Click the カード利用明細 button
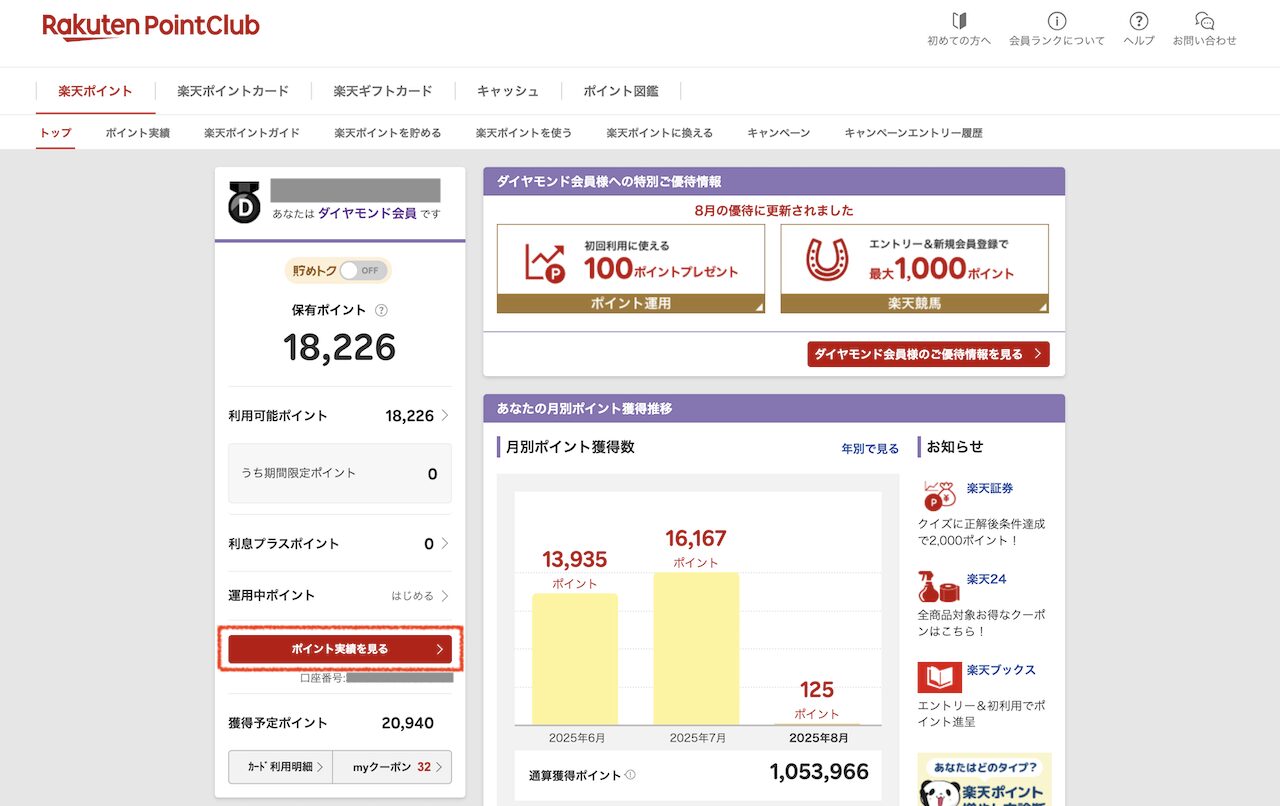Viewport: 1280px width, 806px height. (x=280, y=767)
